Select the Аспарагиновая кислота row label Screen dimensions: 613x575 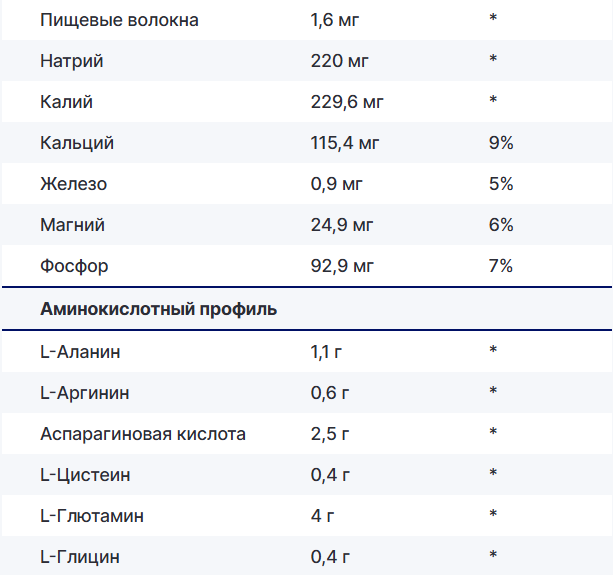point(143,433)
